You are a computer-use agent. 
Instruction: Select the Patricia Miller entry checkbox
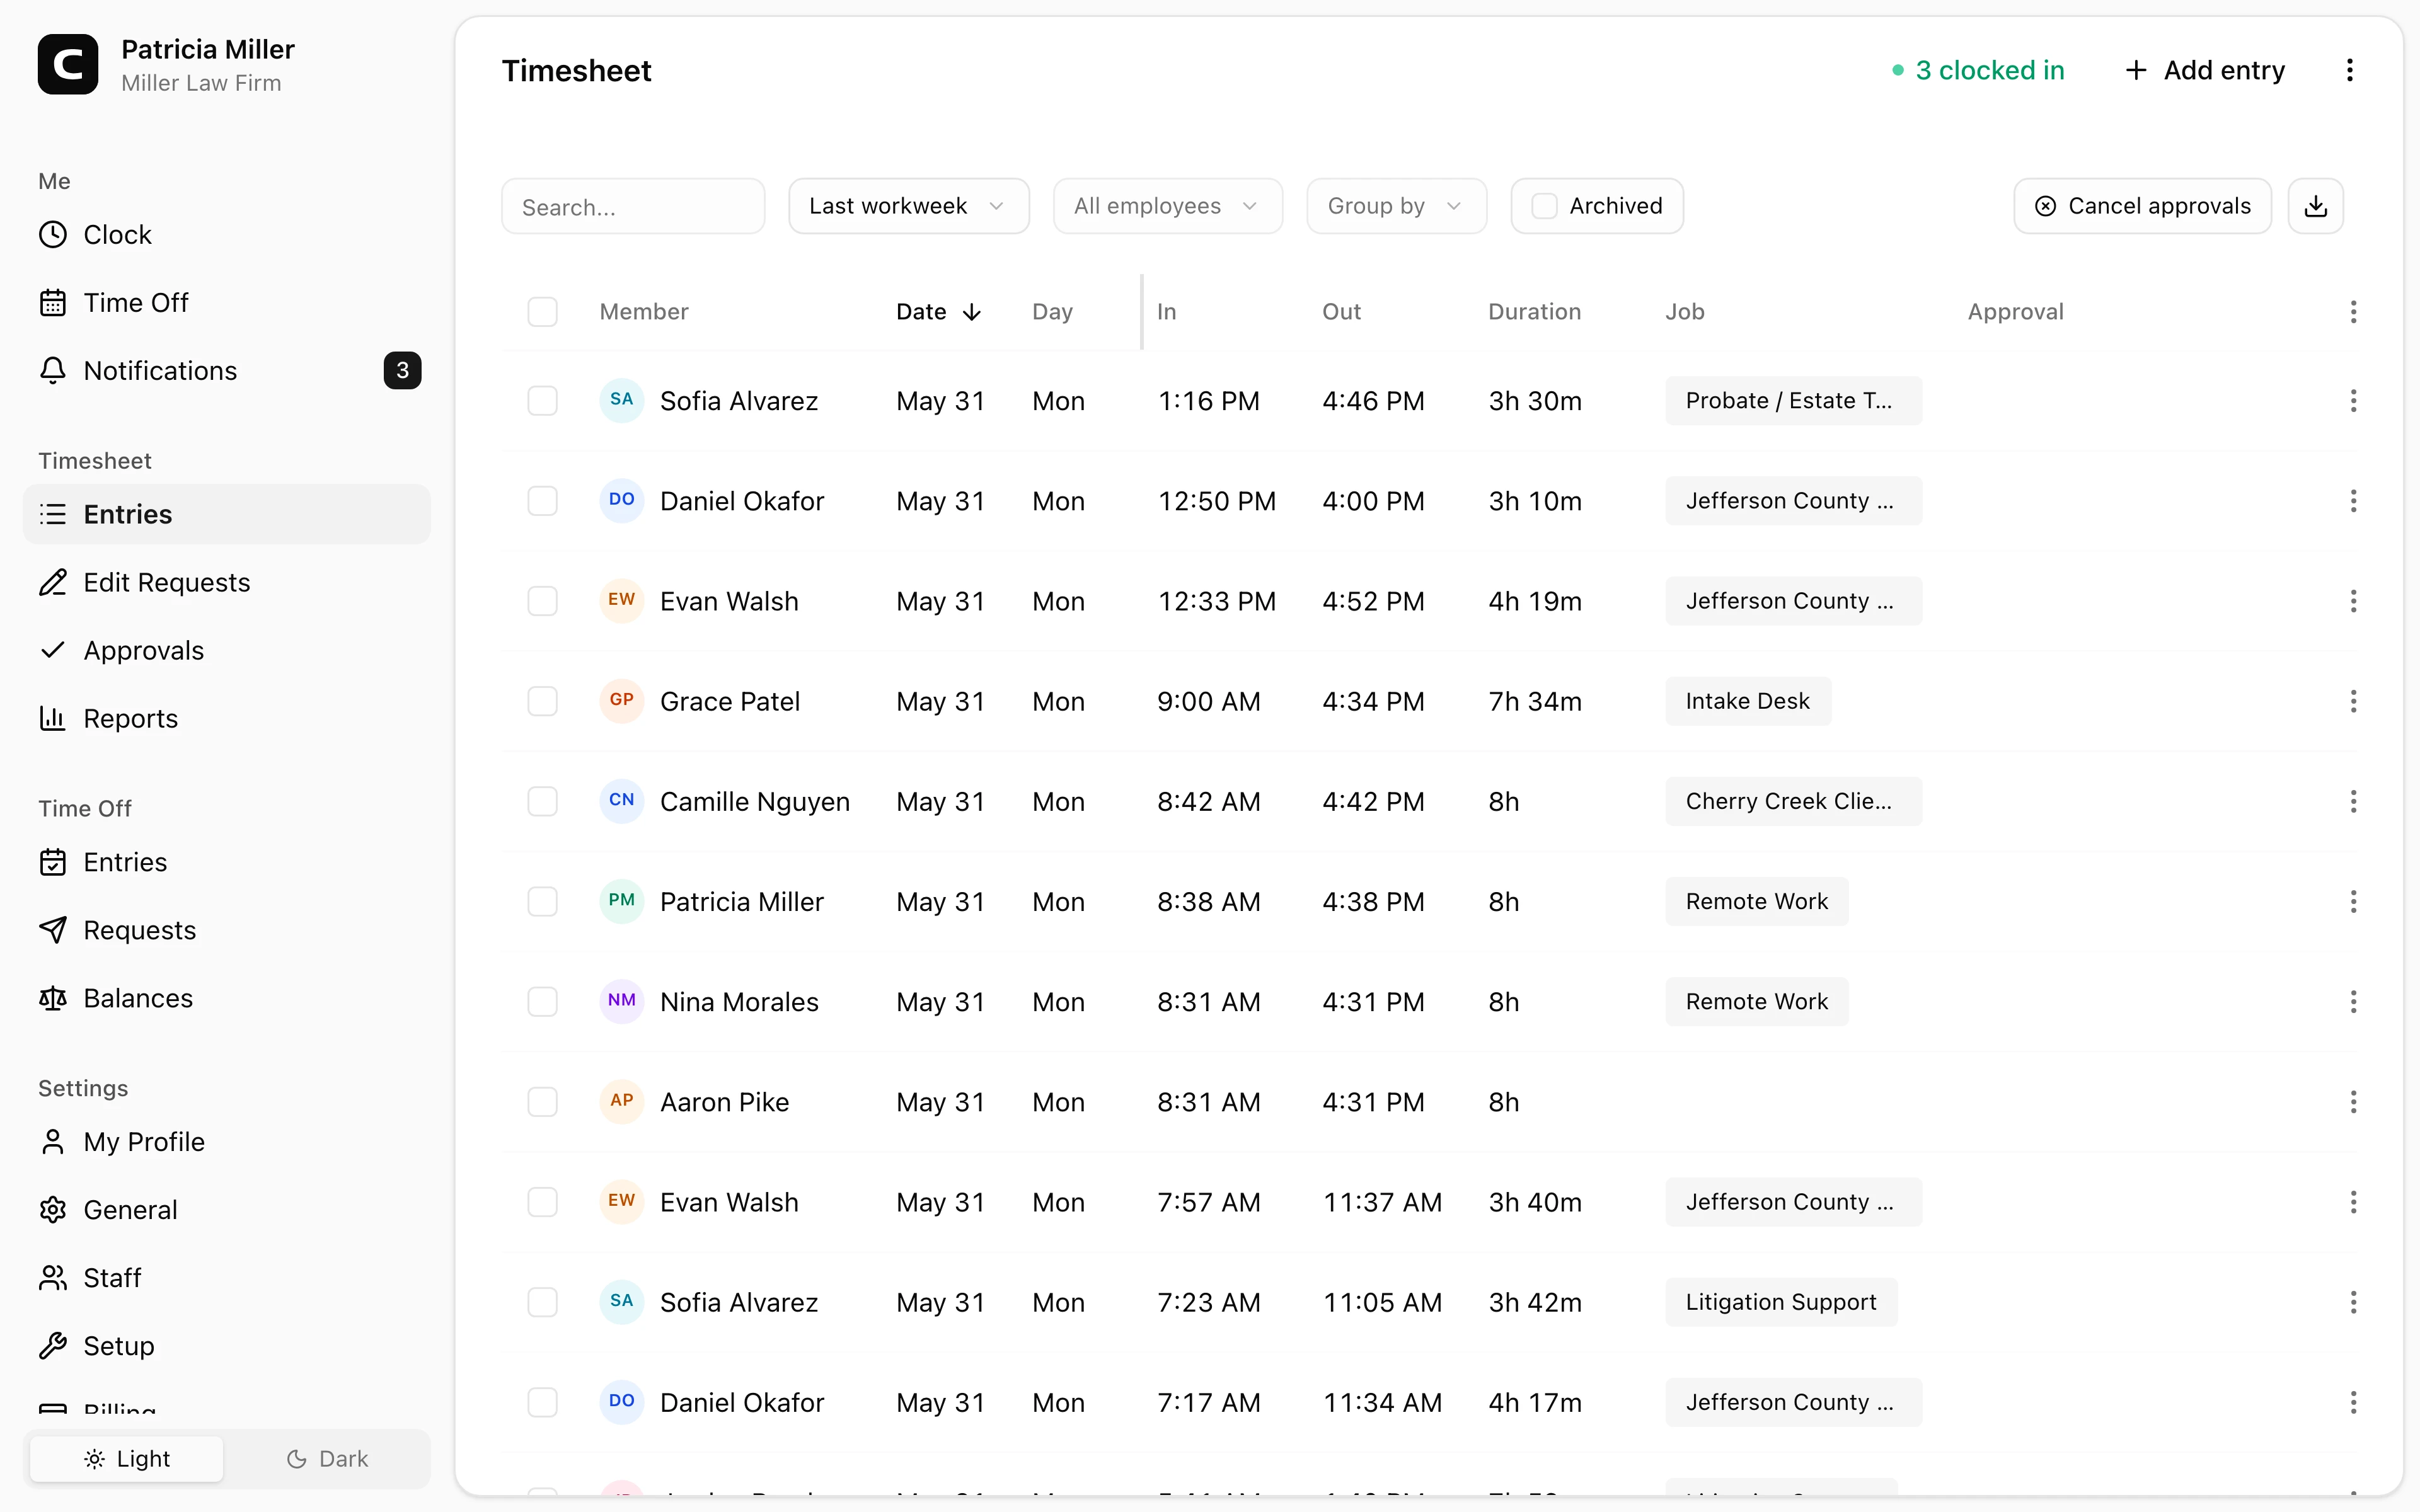click(542, 902)
